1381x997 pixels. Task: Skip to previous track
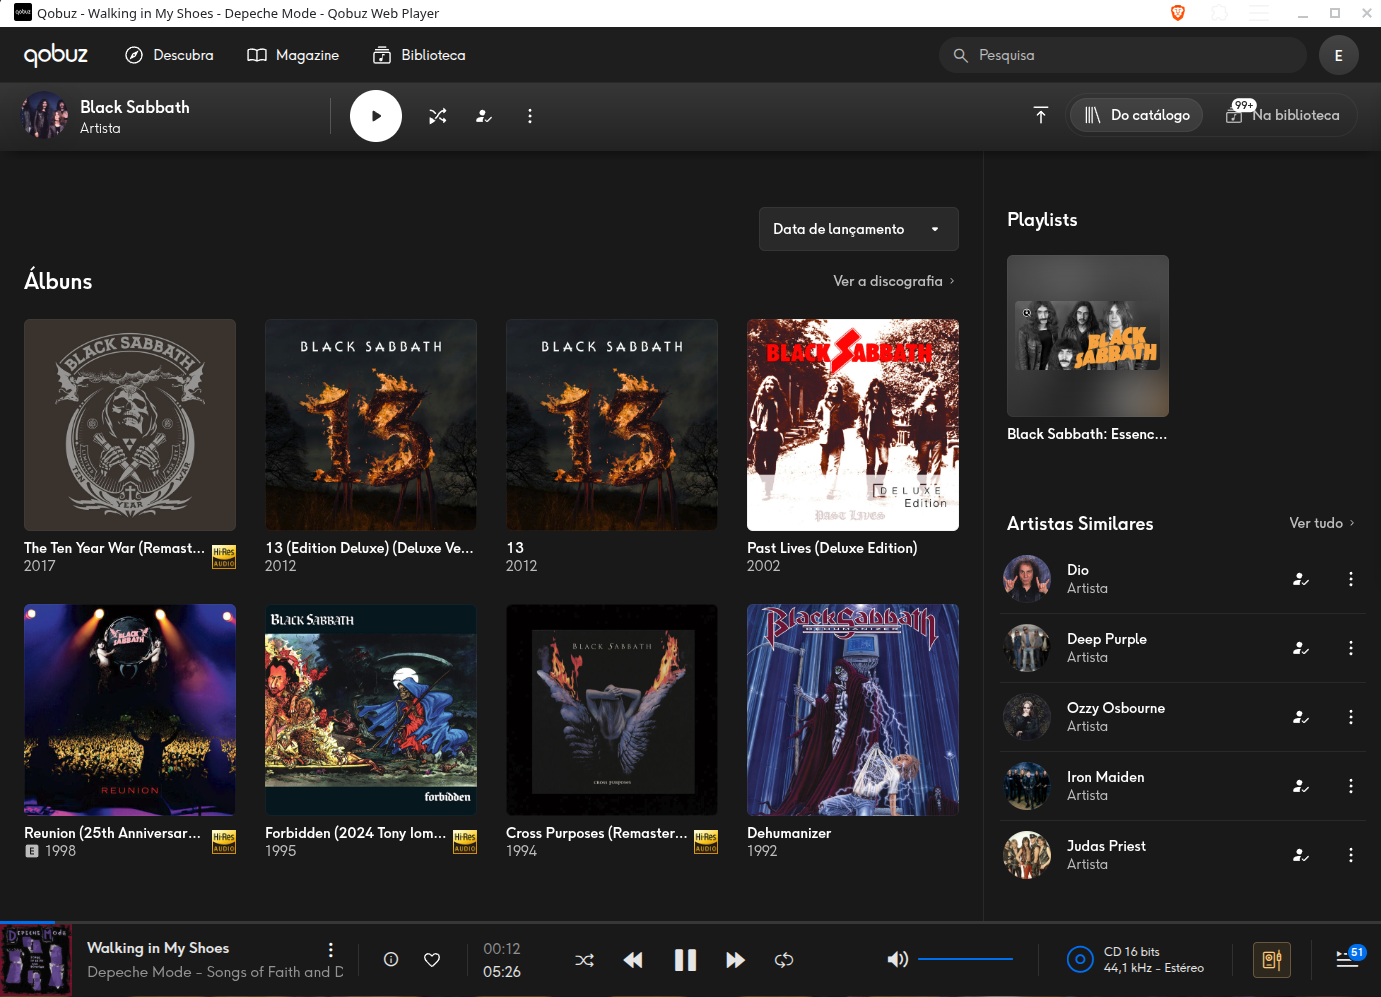633,960
